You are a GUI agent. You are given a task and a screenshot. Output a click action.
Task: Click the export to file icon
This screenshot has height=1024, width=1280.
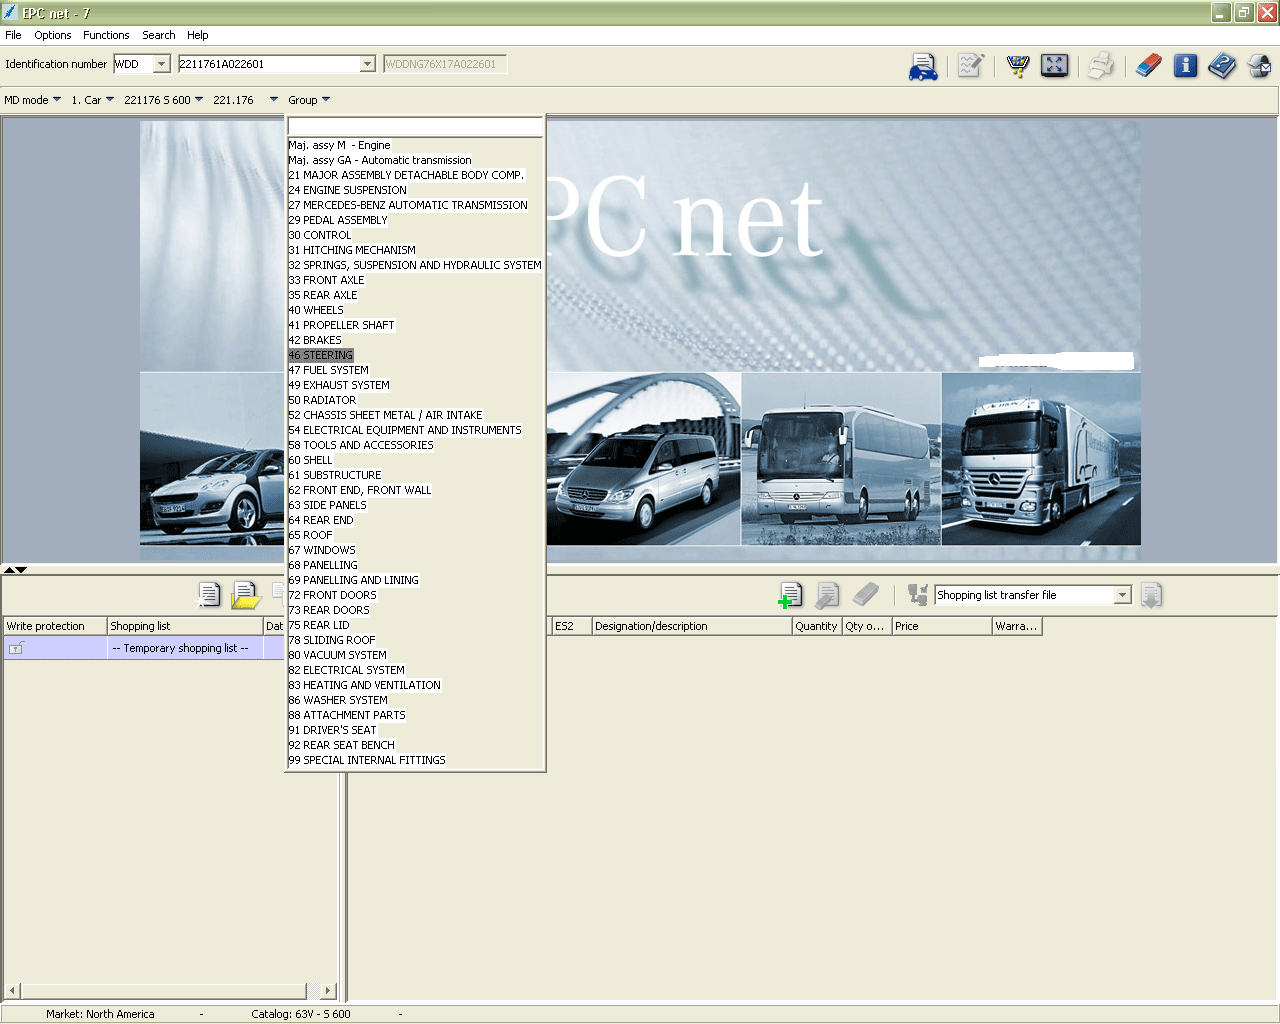point(1151,595)
